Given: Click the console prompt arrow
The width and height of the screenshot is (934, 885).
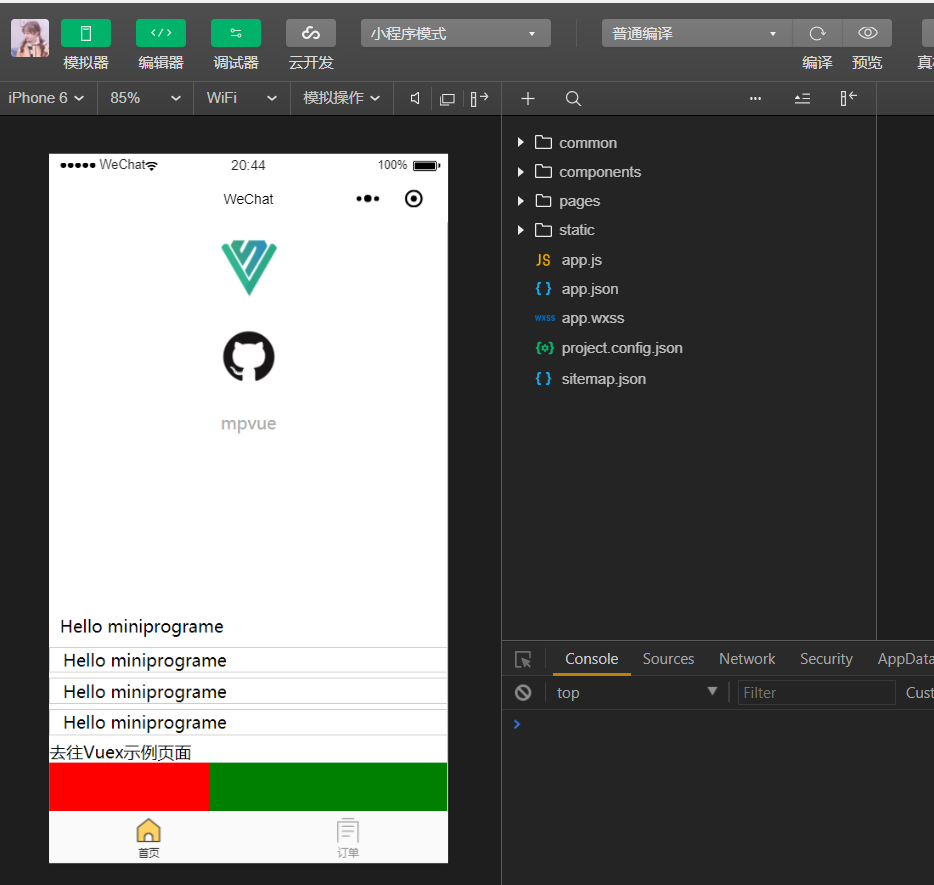Looking at the screenshot, I should click(517, 724).
